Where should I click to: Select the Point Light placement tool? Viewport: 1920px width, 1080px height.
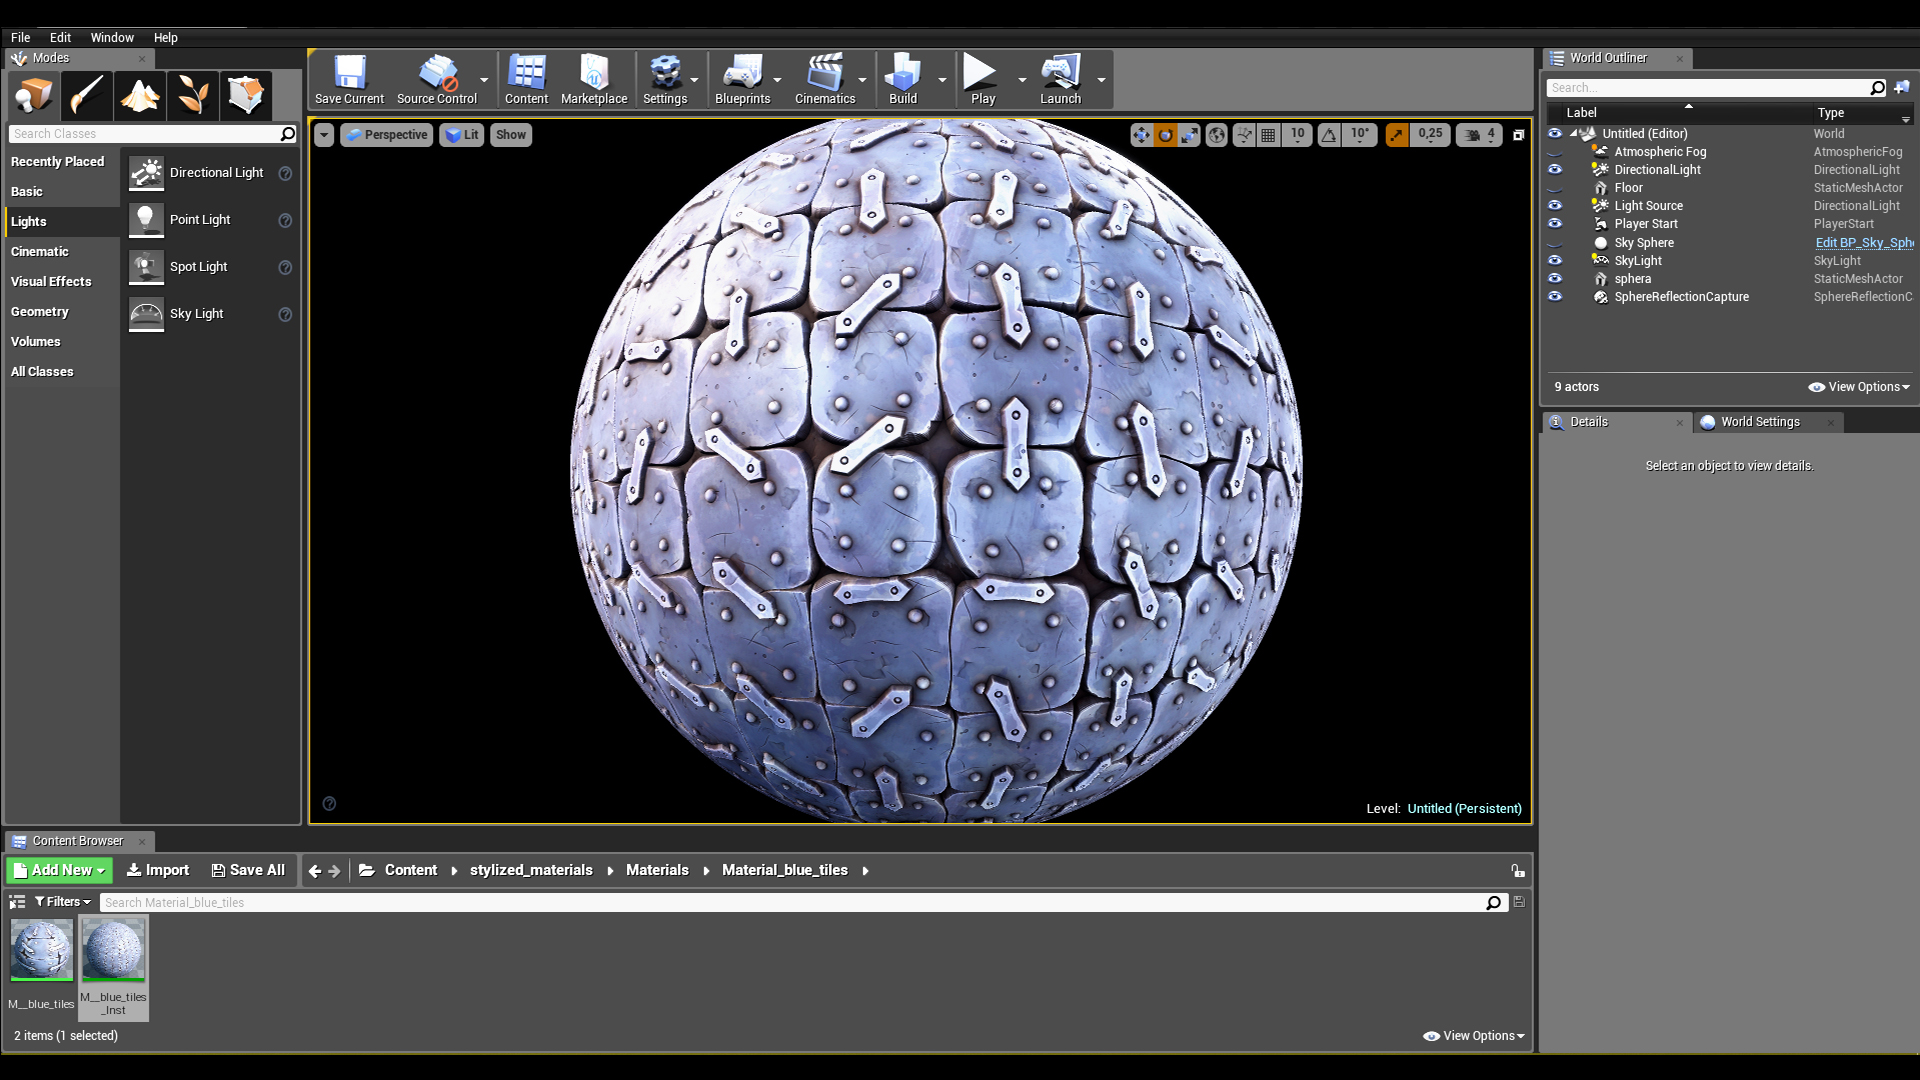(x=199, y=219)
